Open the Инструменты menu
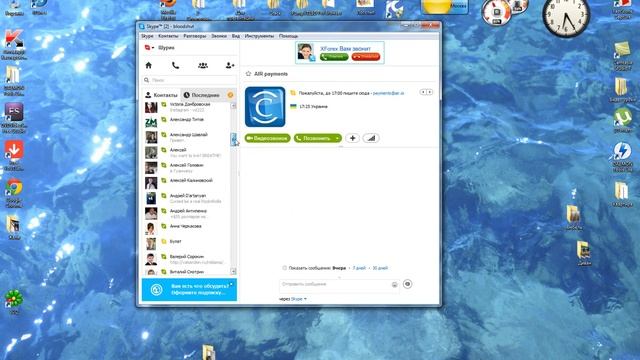This screenshot has height=360, width=640. pyautogui.click(x=259, y=36)
